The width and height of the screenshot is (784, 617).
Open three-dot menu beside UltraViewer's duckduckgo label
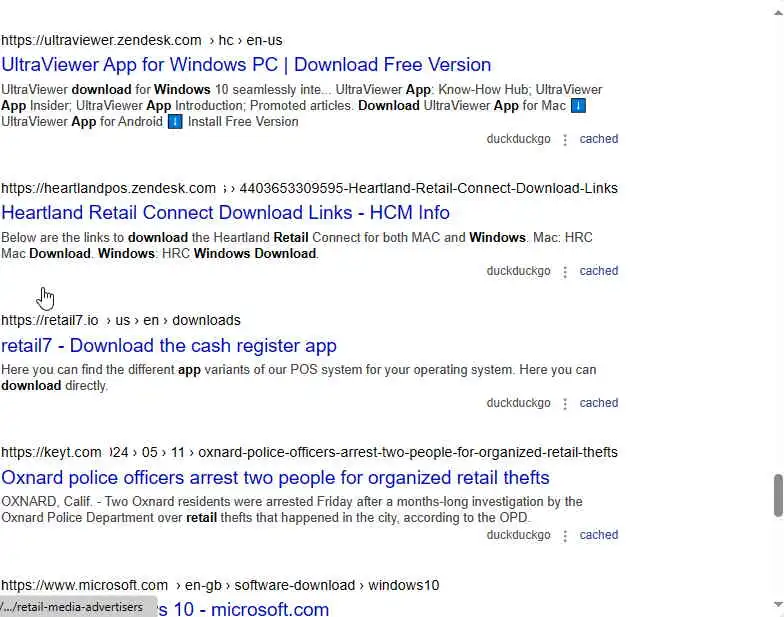pyautogui.click(x=565, y=140)
